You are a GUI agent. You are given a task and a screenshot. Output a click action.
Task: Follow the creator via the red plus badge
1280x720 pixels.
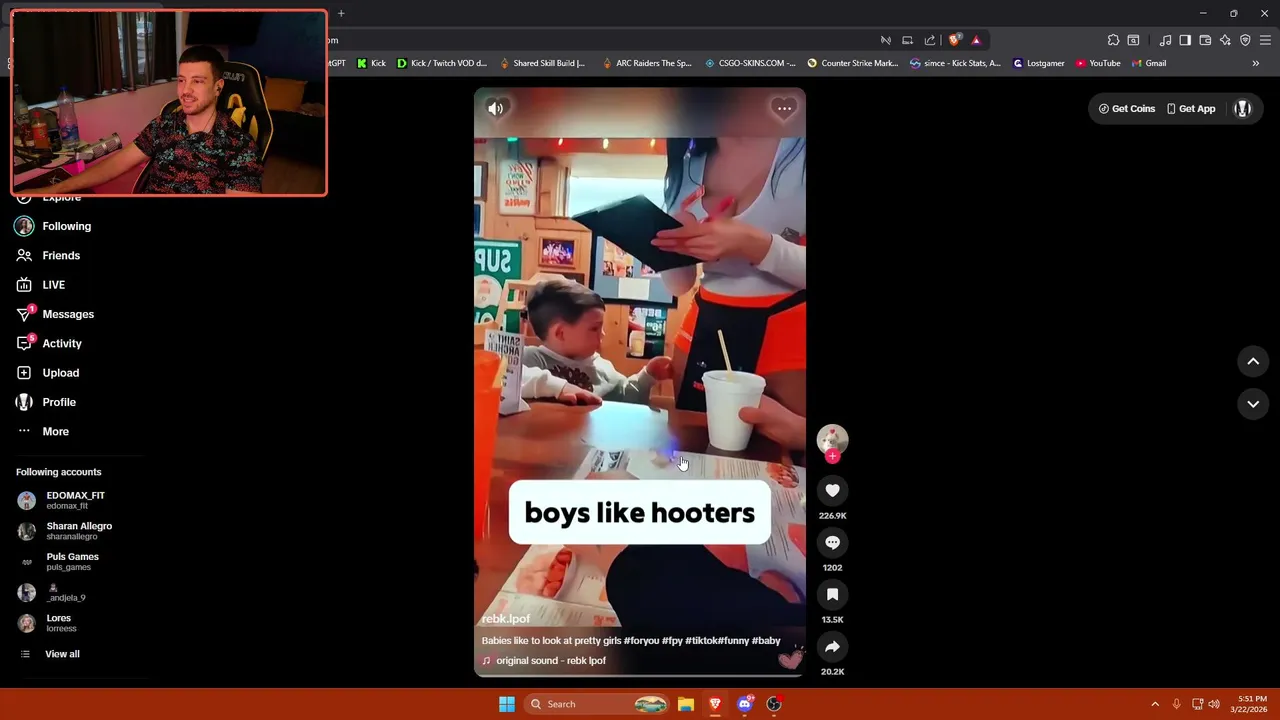click(832, 456)
